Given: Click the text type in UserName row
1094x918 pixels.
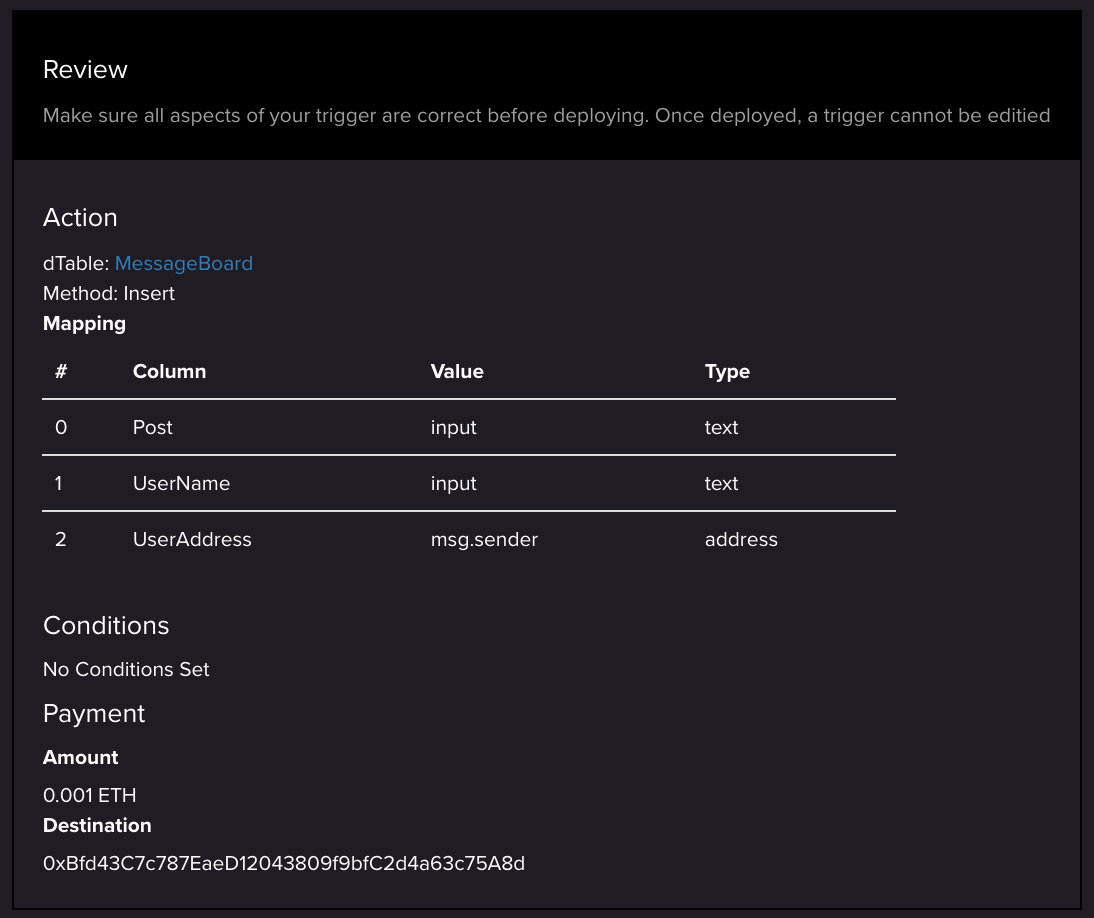Looking at the screenshot, I should (721, 484).
